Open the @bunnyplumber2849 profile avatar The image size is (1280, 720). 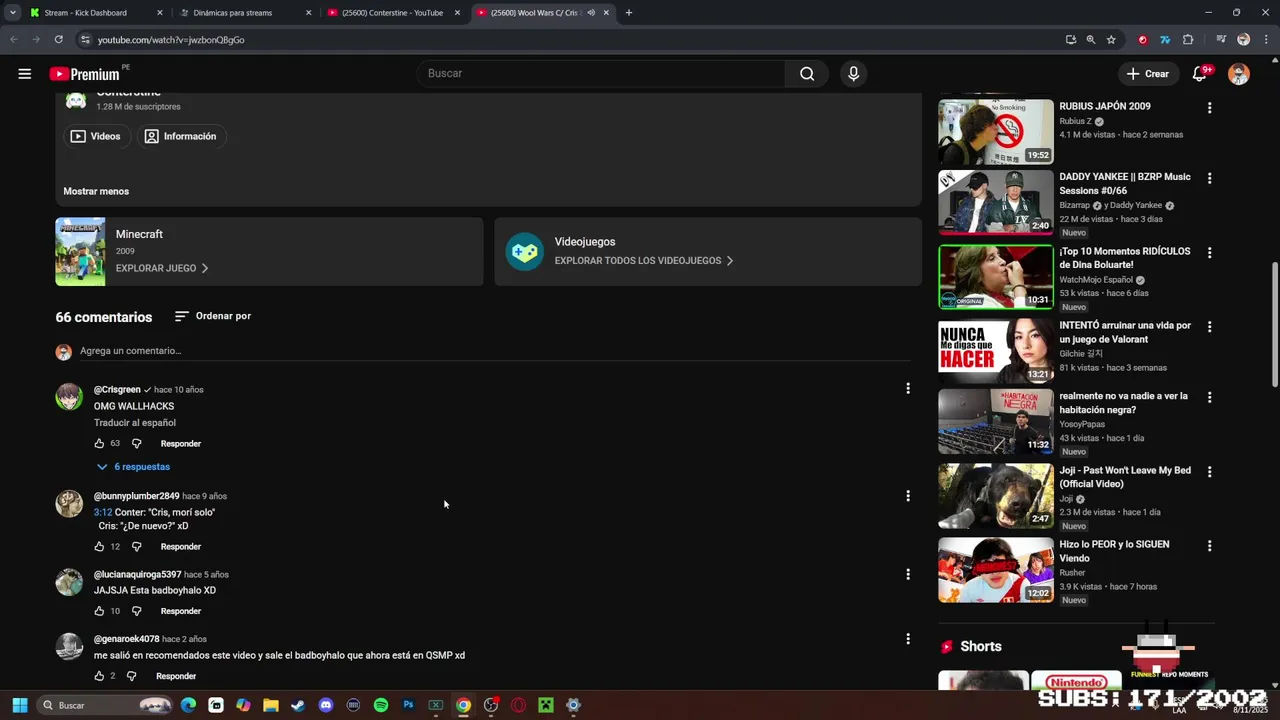69,503
